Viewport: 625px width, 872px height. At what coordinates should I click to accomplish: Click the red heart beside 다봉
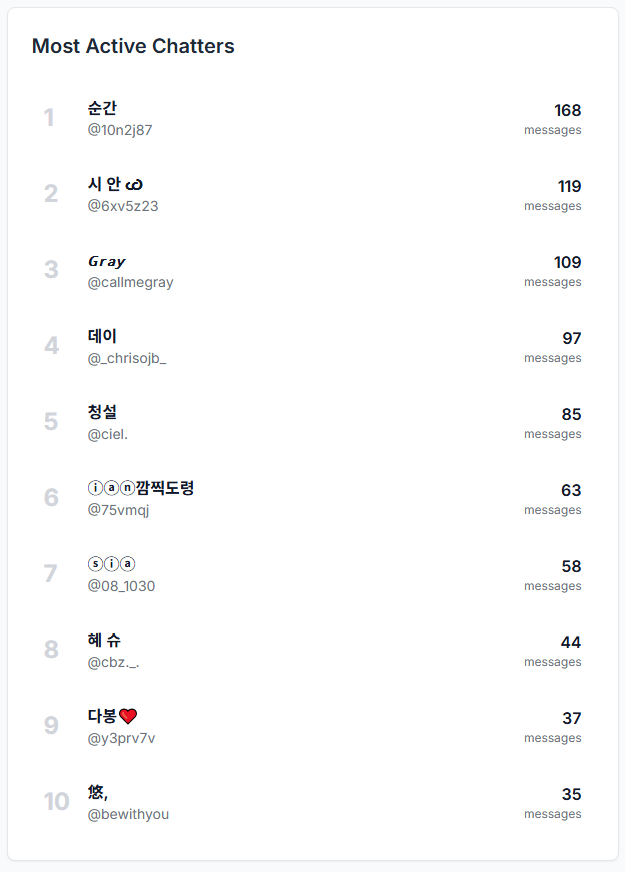(128, 716)
